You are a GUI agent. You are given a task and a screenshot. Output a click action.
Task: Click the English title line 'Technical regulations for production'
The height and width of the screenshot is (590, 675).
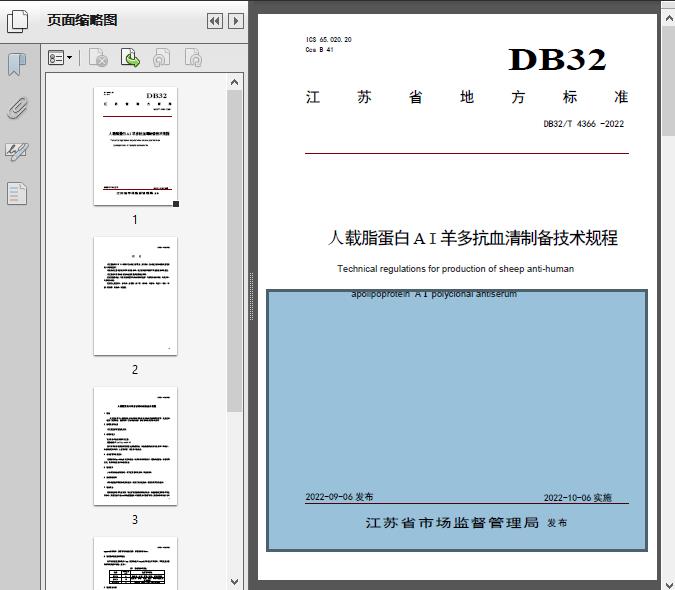pos(455,269)
